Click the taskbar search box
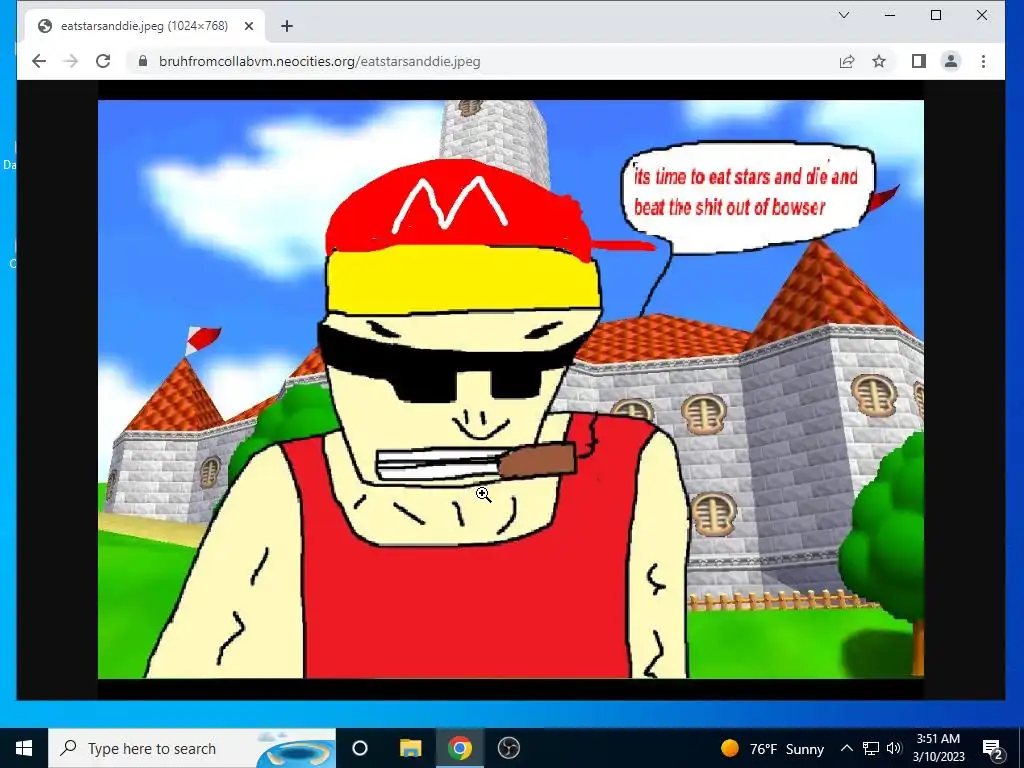This screenshot has height=768, width=1024. pos(192,748)
